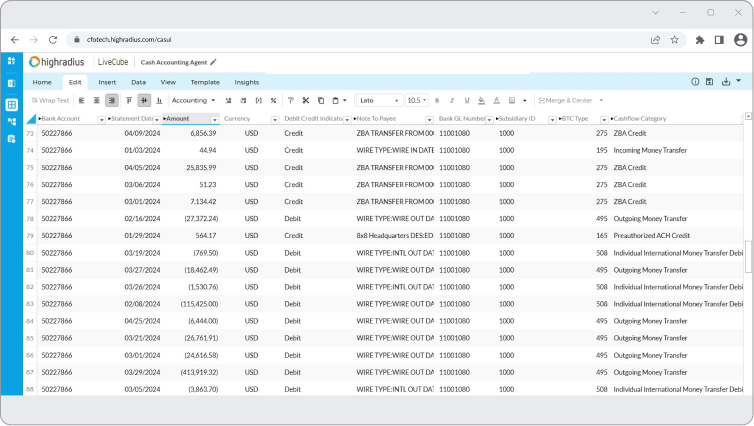This screenshot has height=426, width=754.
Task: Switch to the Insert tab
Action: point(107,82)
